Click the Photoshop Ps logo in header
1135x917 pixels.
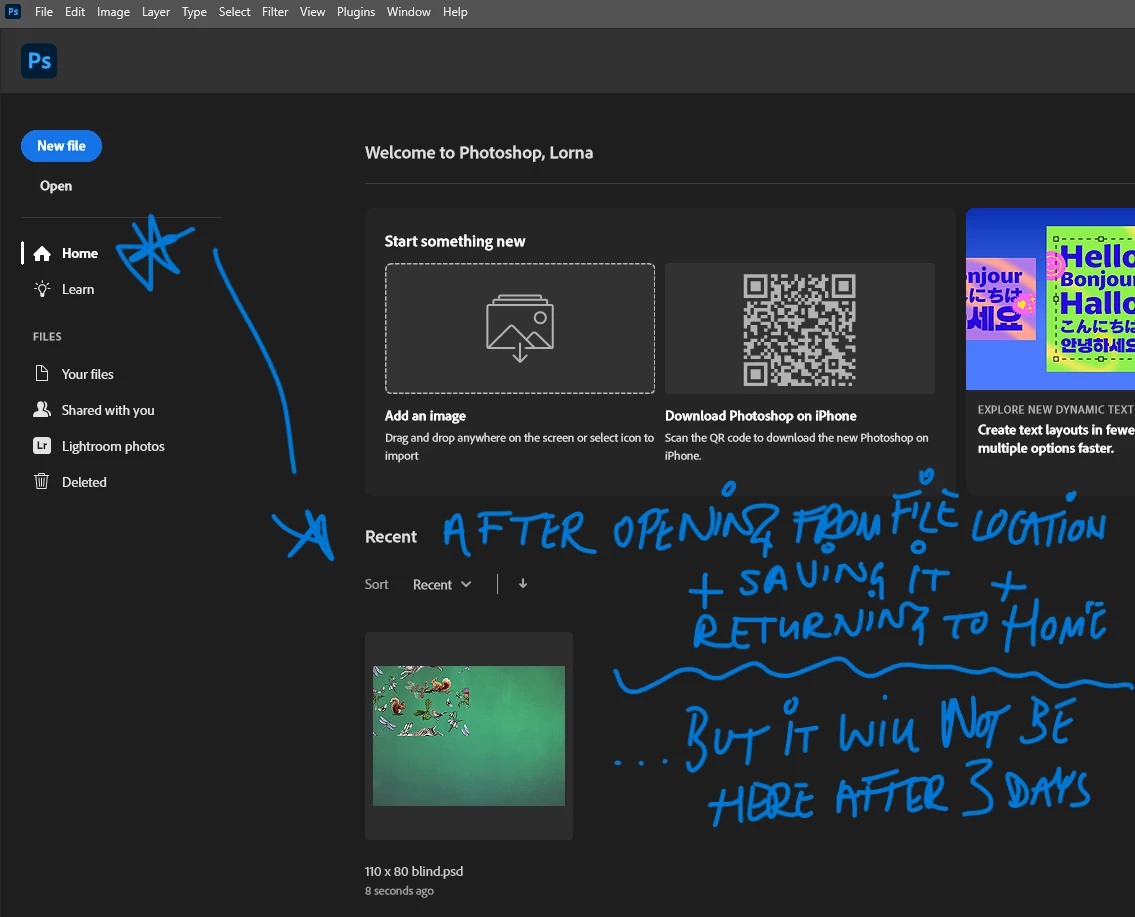coord(39,61)
